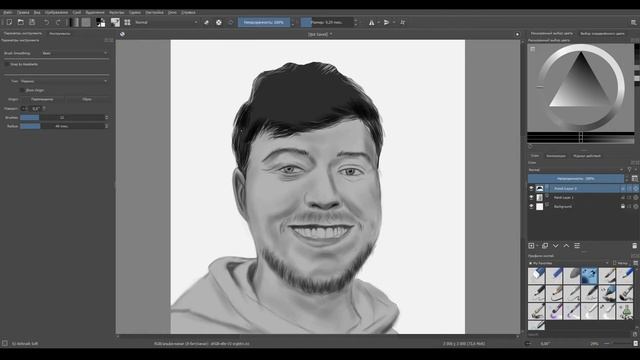Open the View menu
Viewport: 640px width, 360px height.
(x=37, y=12)
